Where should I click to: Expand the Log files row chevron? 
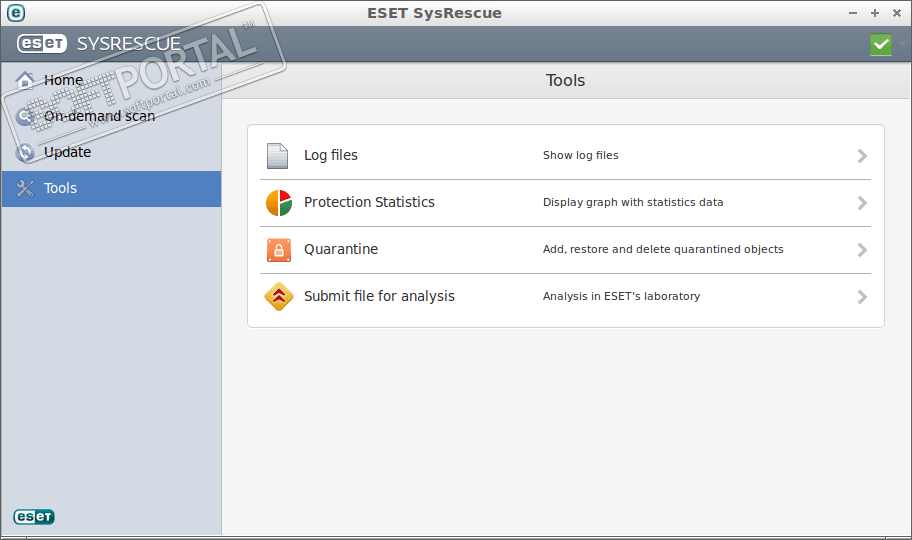point(862,156)
